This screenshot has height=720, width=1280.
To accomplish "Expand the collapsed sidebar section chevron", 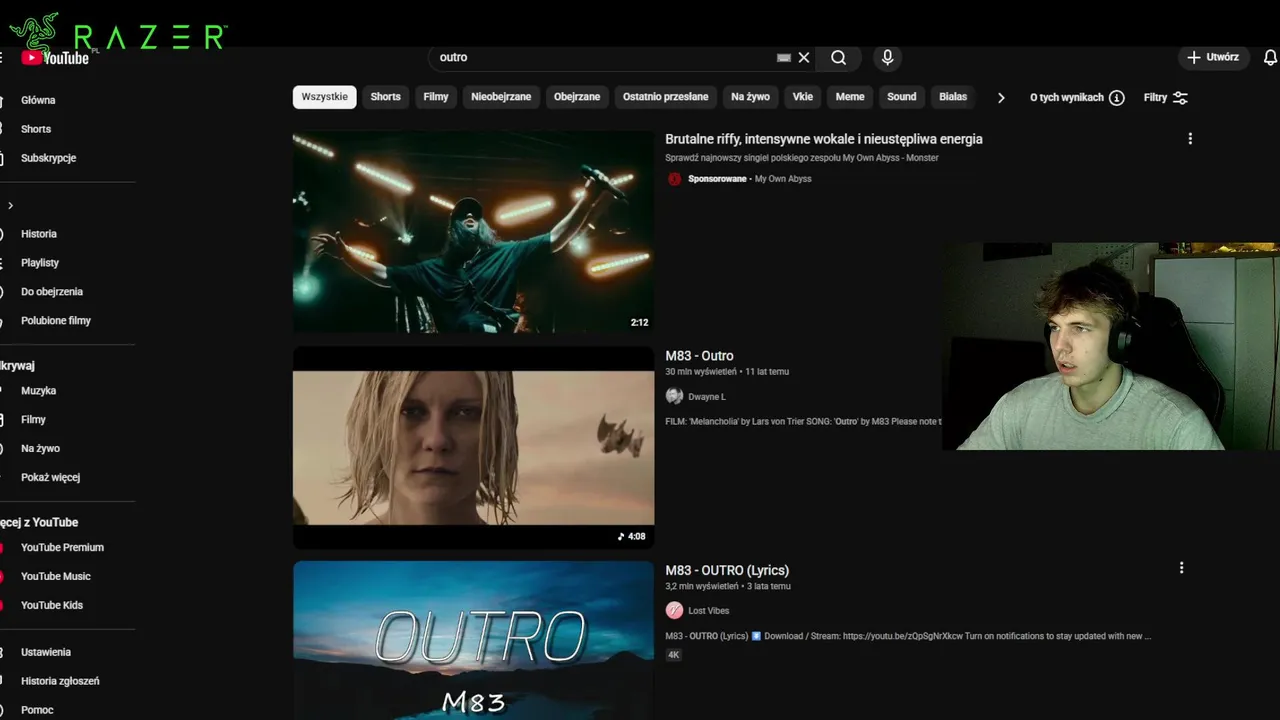I will coord(10,205).
